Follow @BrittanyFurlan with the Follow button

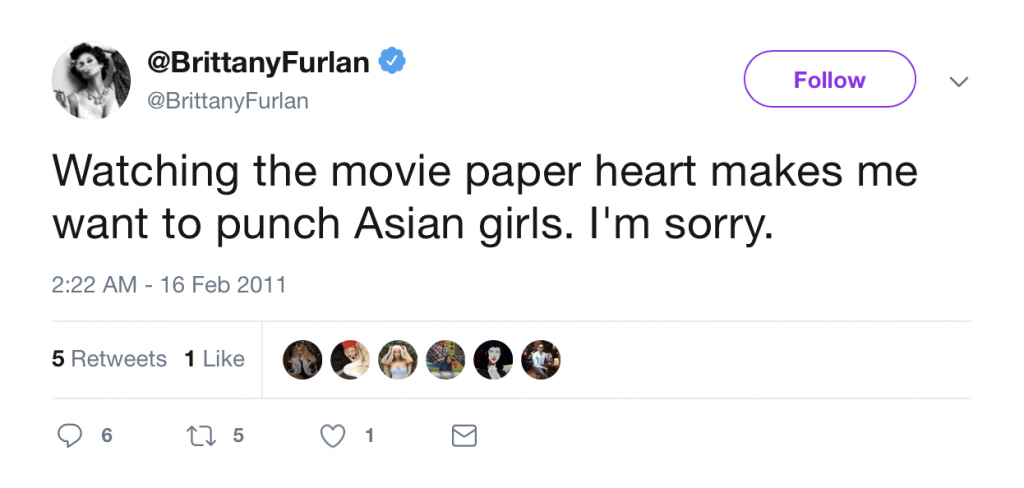coord(829,79)
